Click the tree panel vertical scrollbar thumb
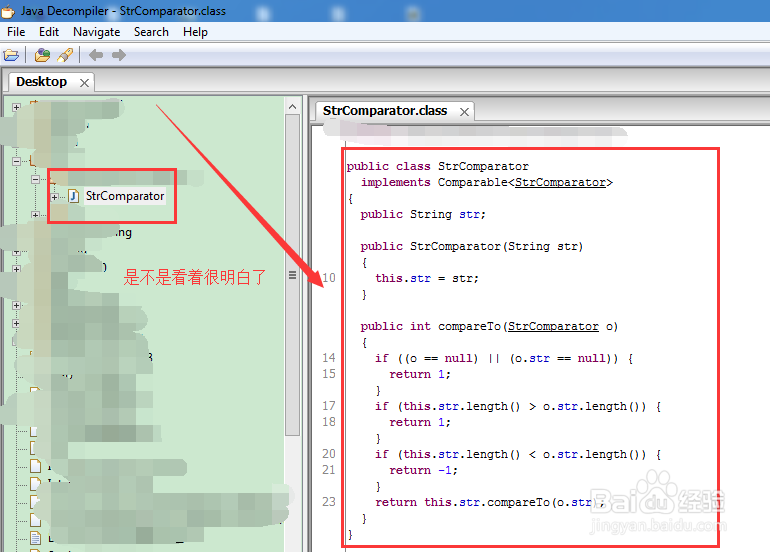Viewport: 770px width, 552px height. pyautogui.click(x=293, y=275)
